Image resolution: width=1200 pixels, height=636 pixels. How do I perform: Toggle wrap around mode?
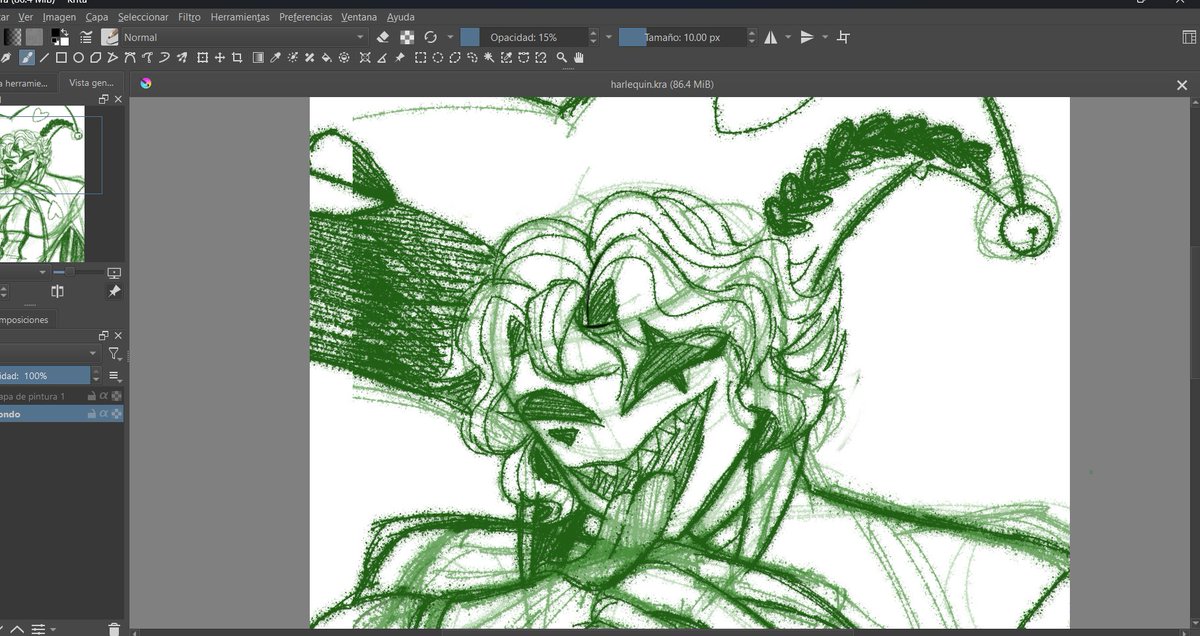pos(843,37)
